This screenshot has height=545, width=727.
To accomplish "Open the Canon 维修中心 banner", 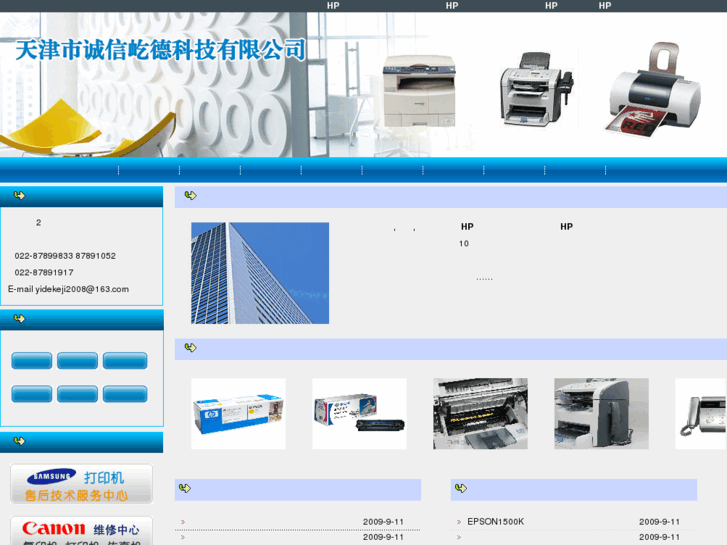I will (82, 531).
